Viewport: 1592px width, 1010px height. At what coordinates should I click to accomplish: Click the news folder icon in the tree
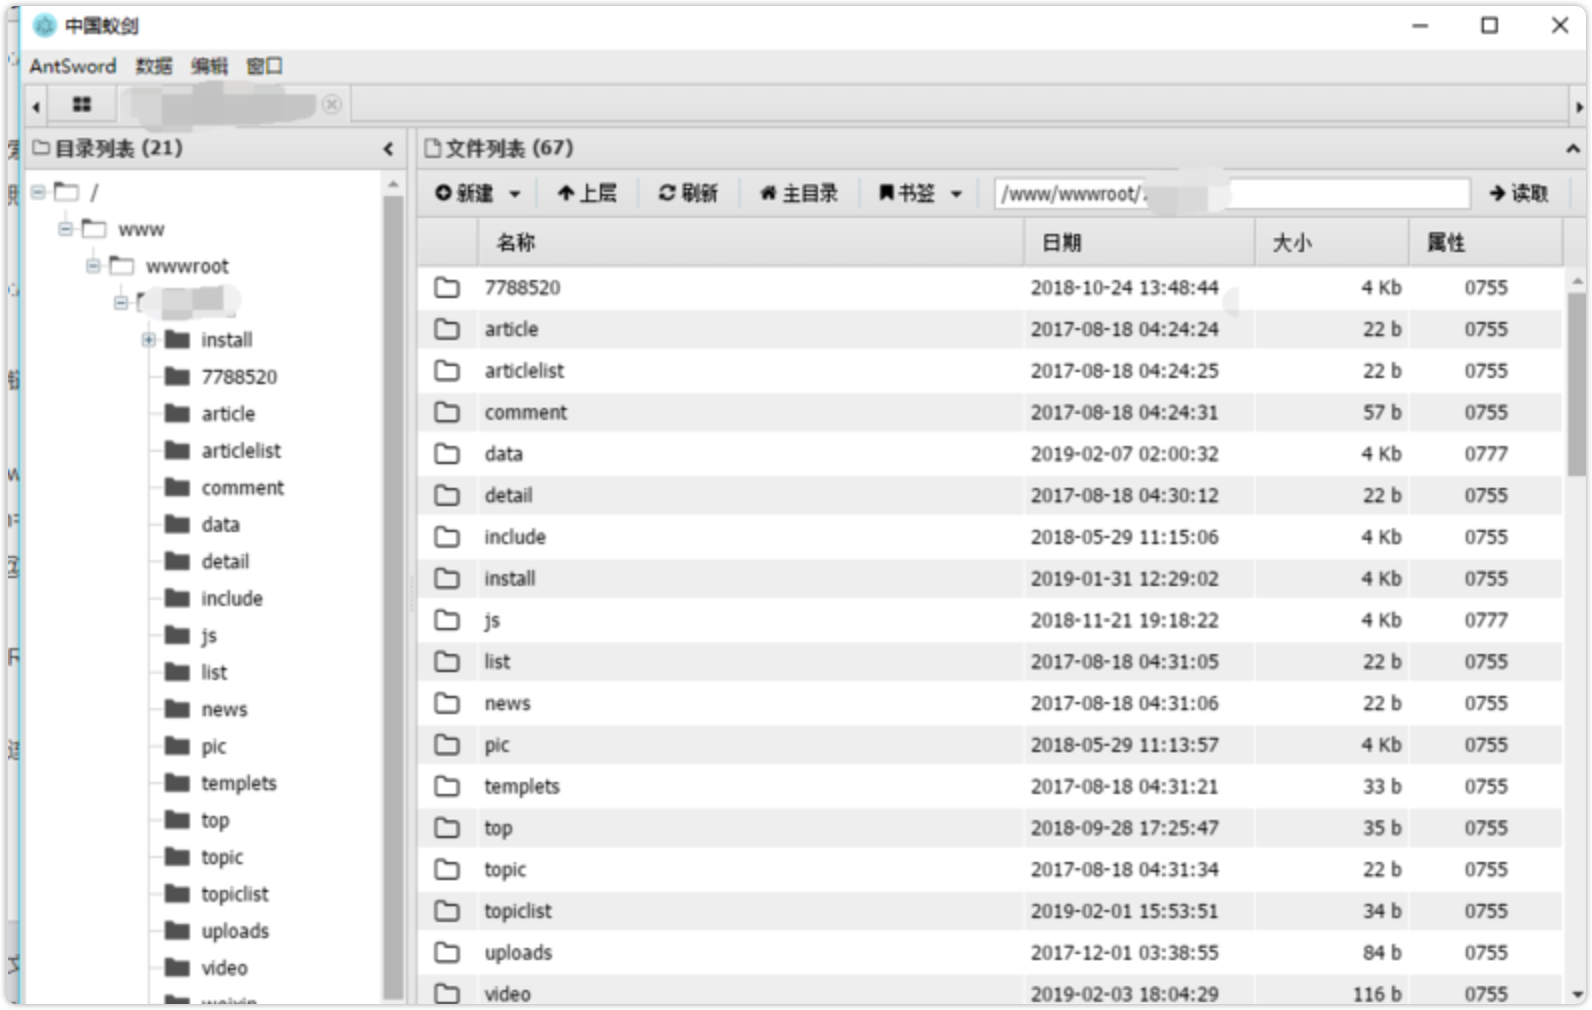[x=177, y=709]
